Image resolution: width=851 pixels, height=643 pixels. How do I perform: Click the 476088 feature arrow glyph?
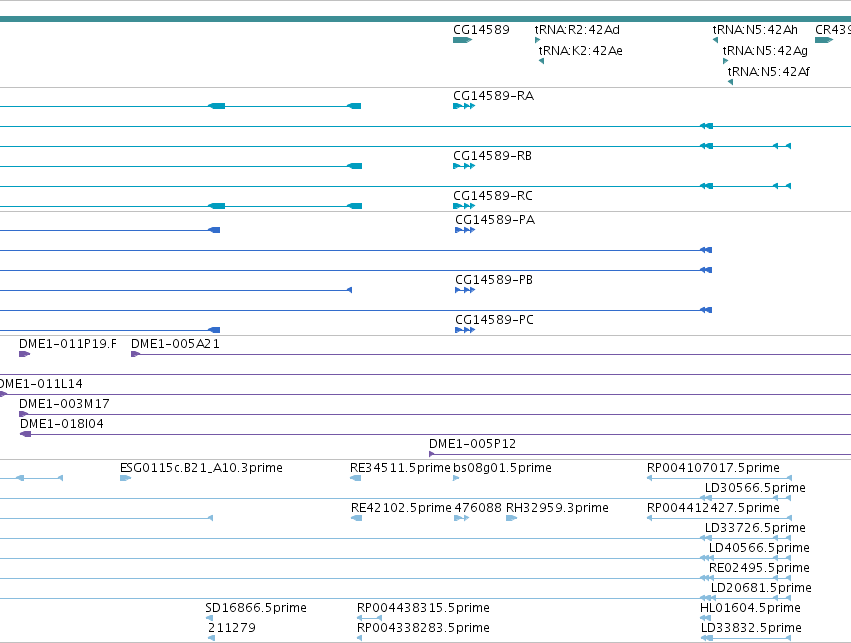point(461,518)
